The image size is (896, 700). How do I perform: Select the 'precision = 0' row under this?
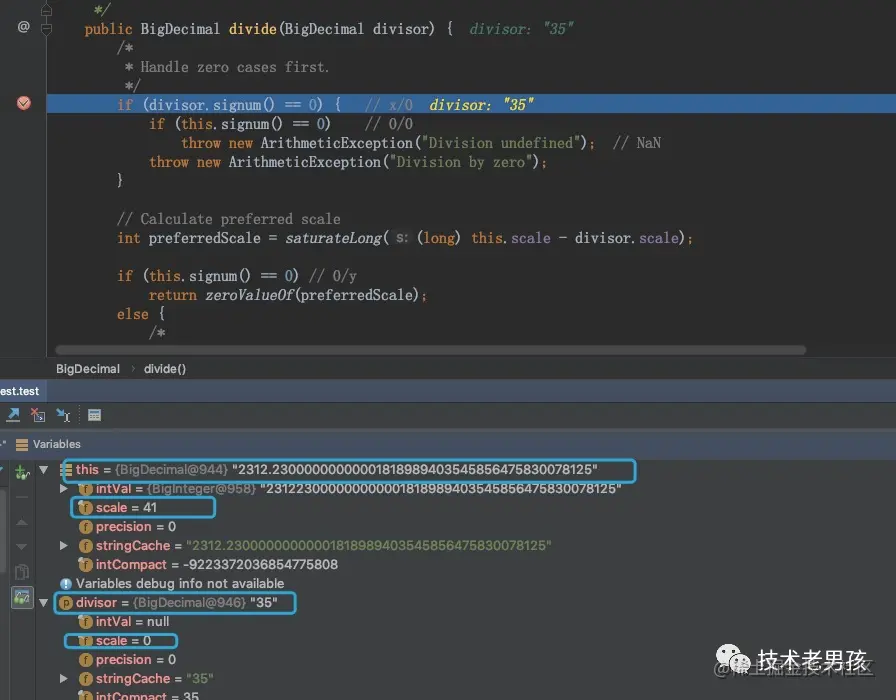click(x=127, y=527)
